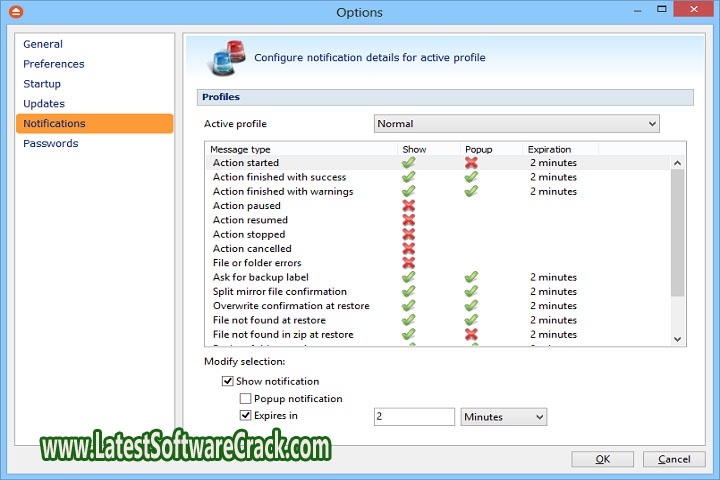Click the Cancel button

pyautogui.click(x=674, y=459)
